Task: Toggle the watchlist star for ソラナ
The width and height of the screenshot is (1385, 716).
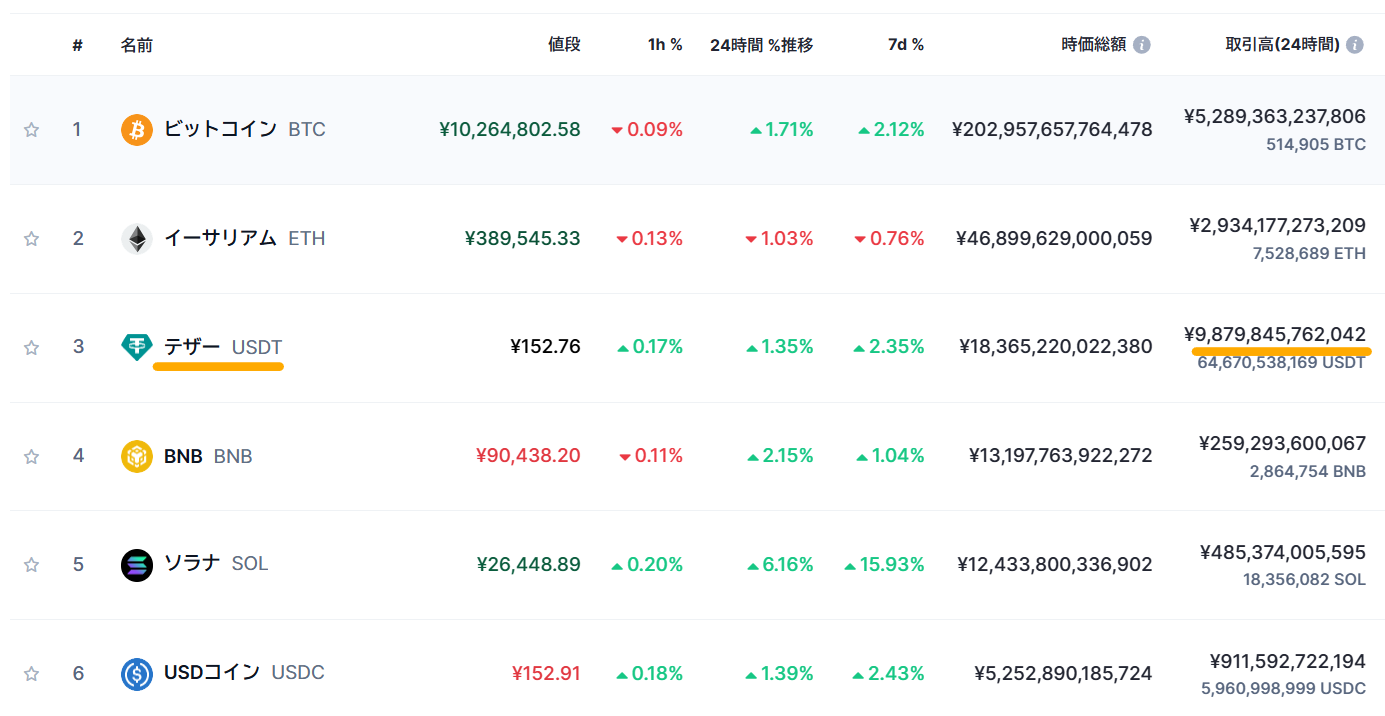Action: [x=31, y=565]
